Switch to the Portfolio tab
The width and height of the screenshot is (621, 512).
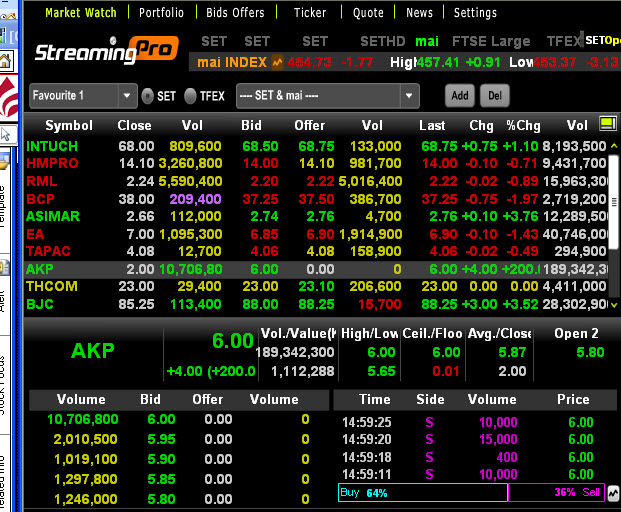click(x=161, y=13)
